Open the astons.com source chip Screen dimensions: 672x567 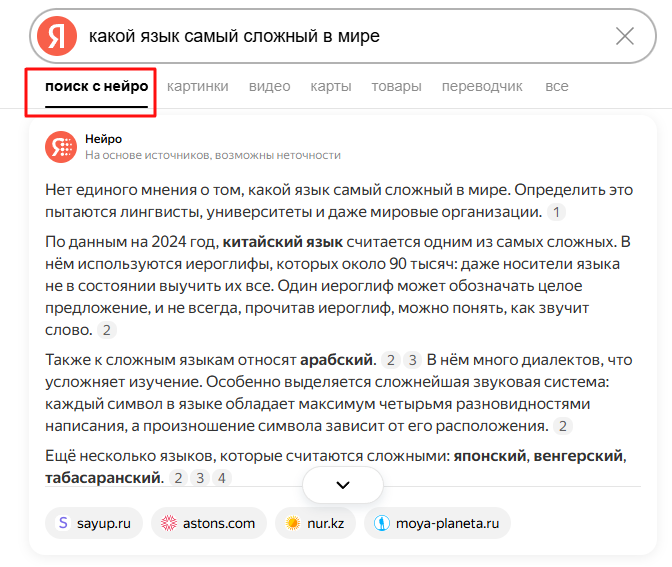[209, 523]
